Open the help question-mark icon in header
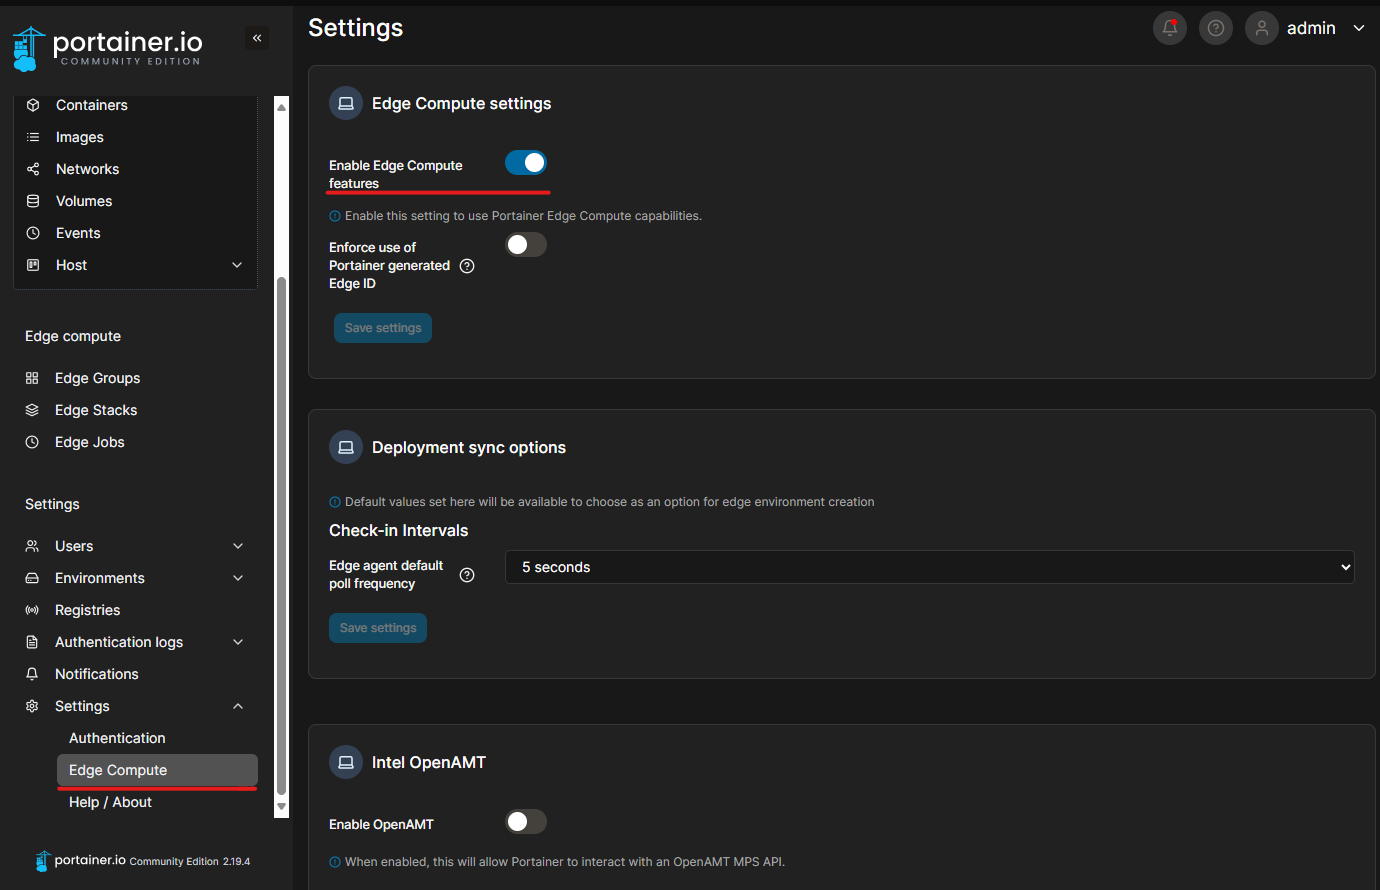Screen dimensions: 1380x890 (1216, 28)
